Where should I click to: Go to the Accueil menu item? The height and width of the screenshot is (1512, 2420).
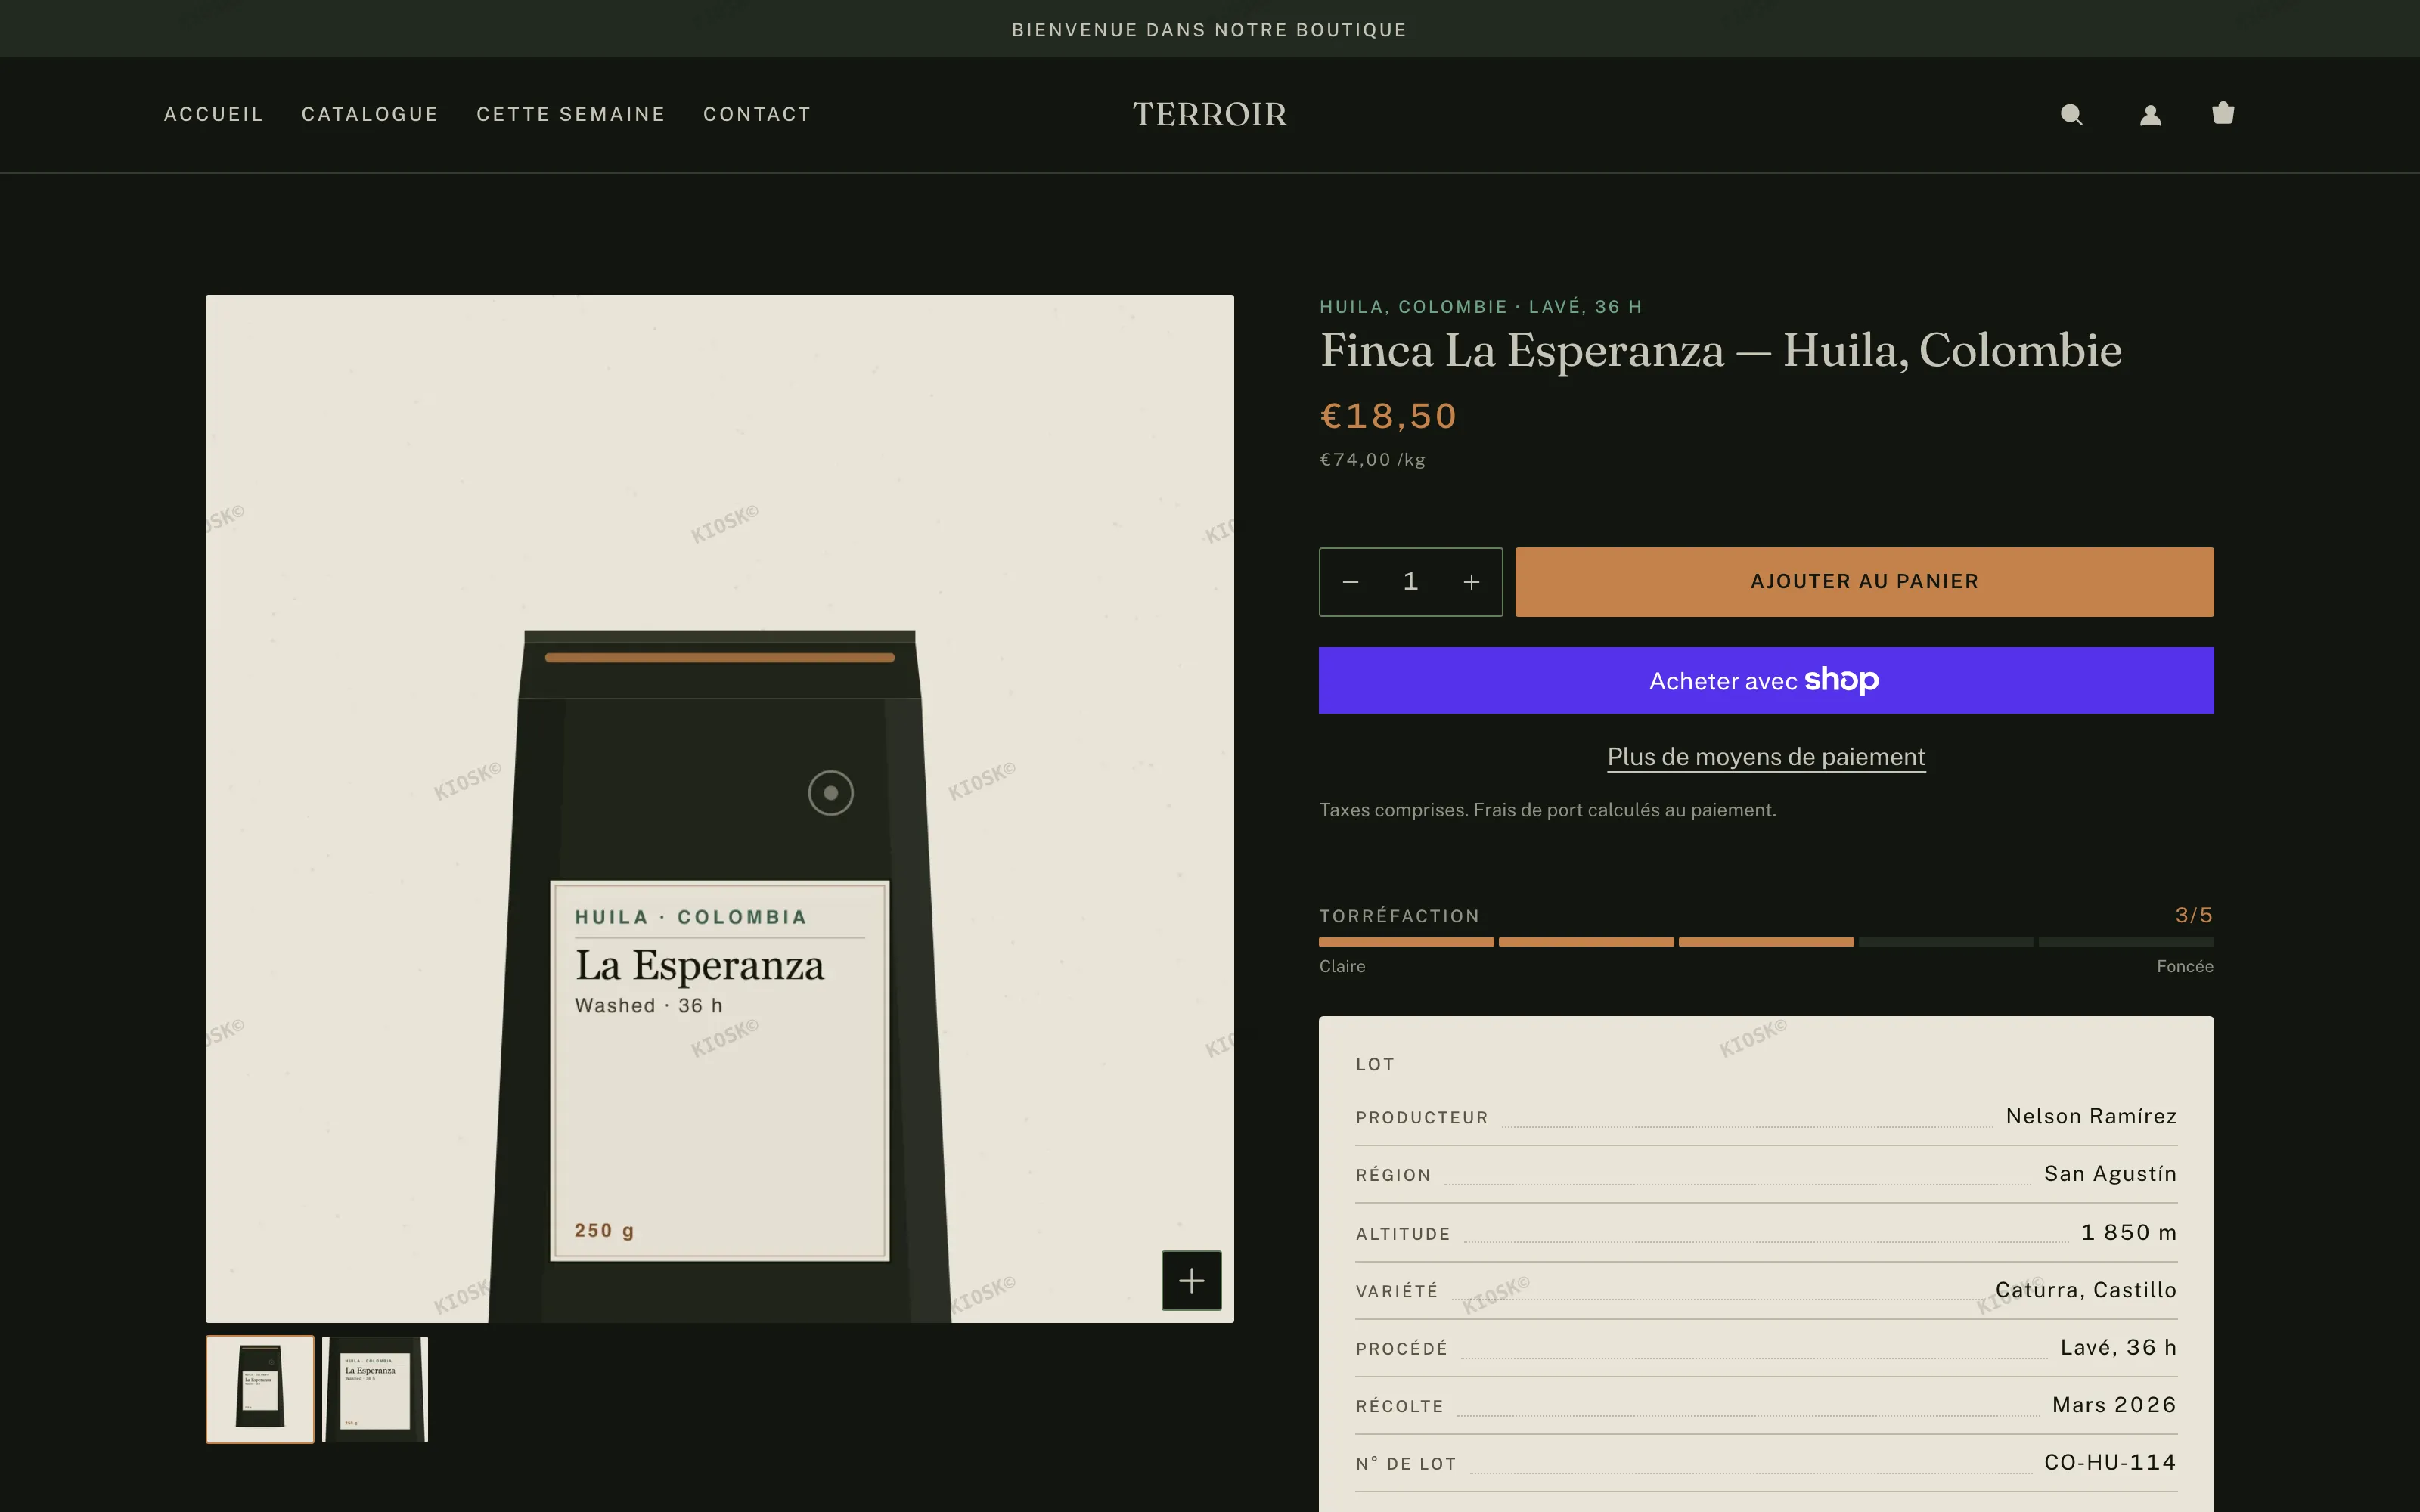pos(213,115)
